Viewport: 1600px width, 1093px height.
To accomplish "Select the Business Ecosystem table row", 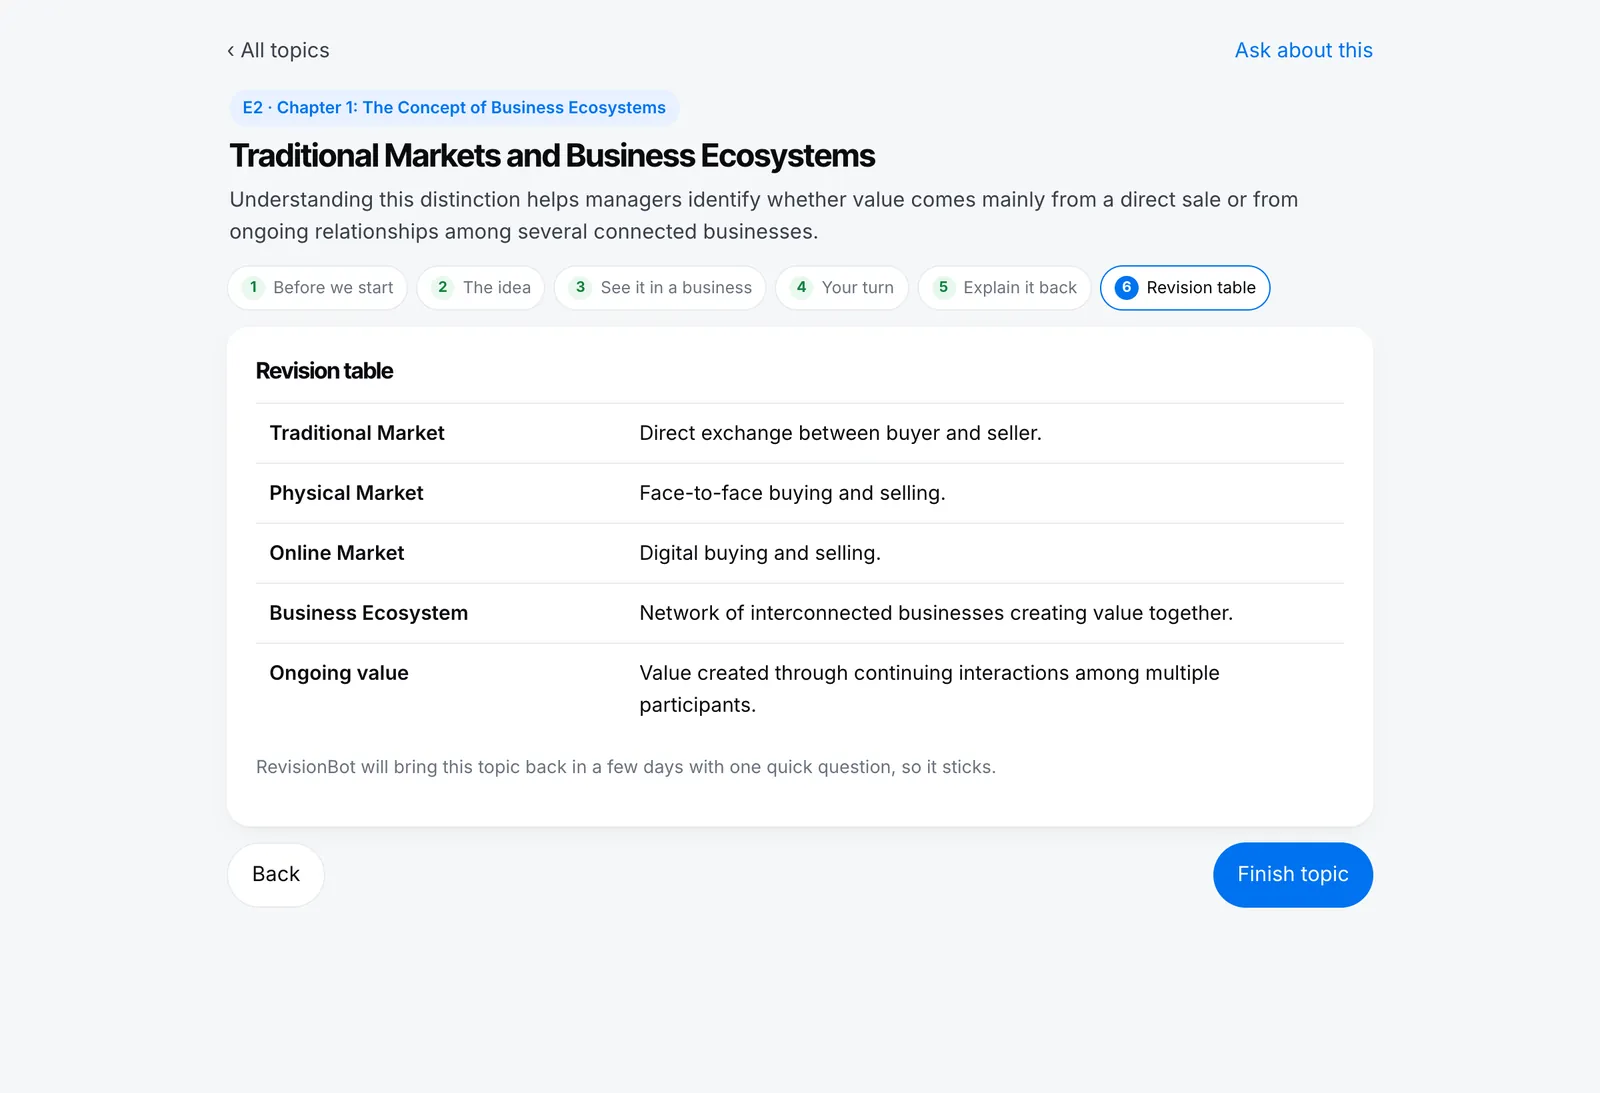I will 800,613.
